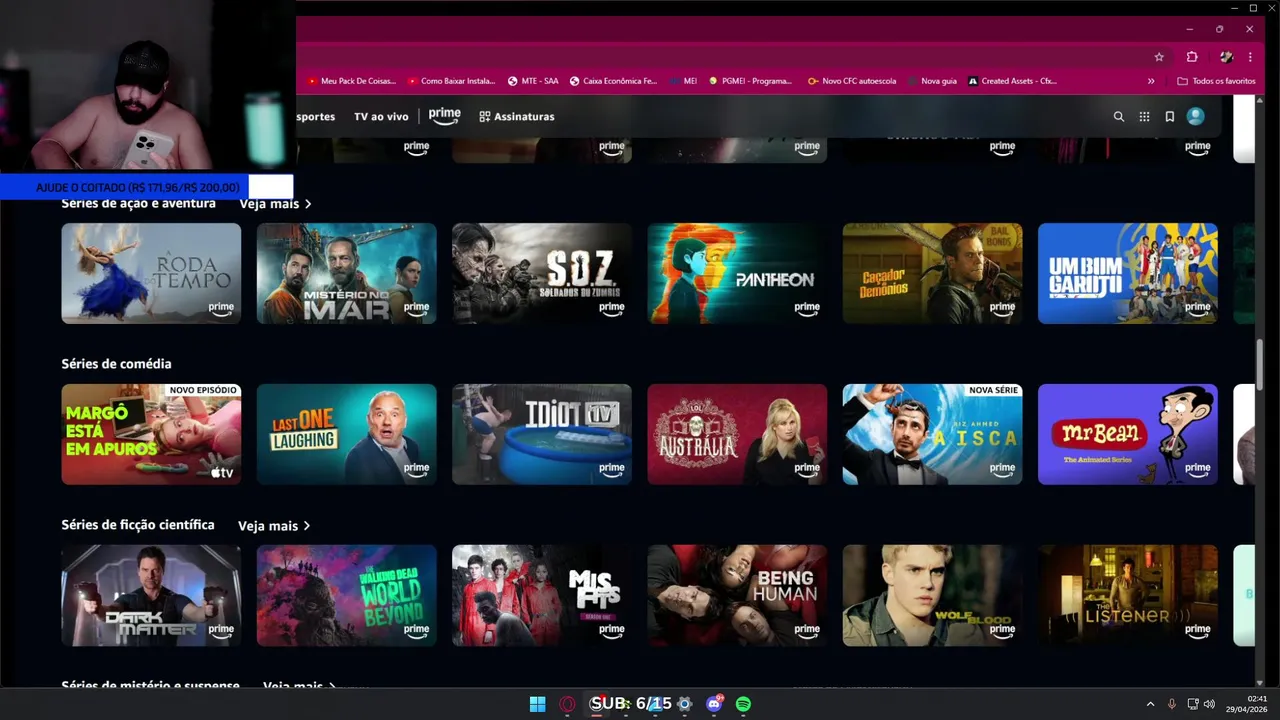Open S.O.Z Soldados ou Zumbis
Image resolution: width=1280 pixels, height=720 pixels.
pos(542,273)
